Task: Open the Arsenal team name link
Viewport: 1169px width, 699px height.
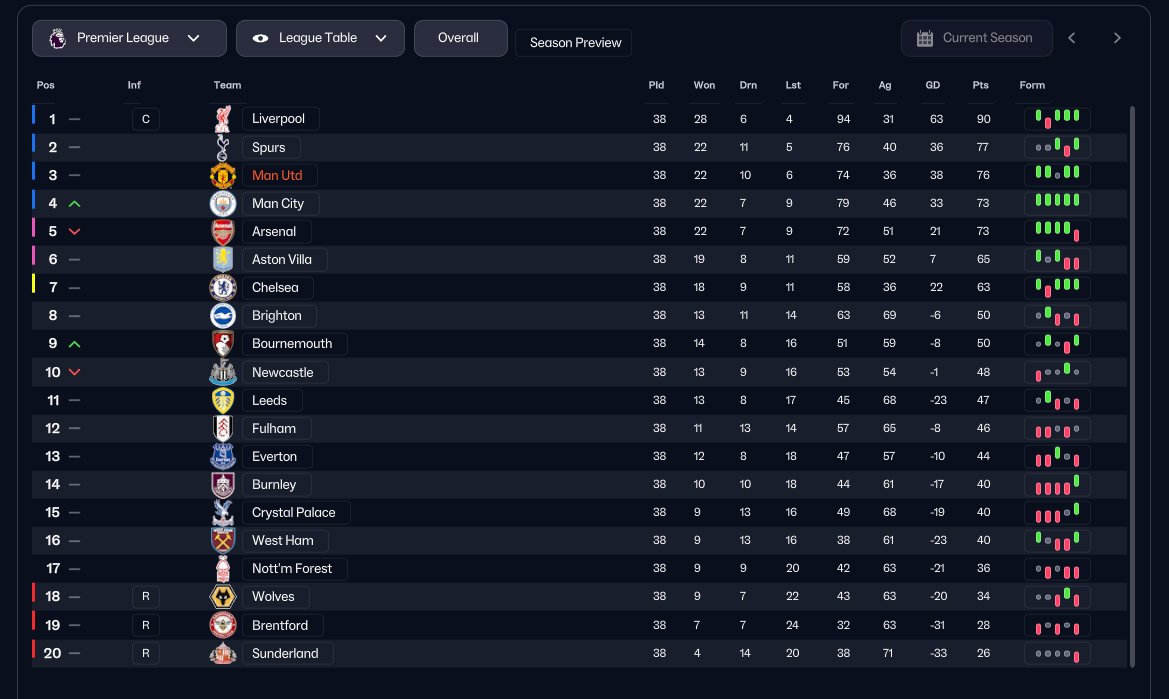Action: (276, 231)
